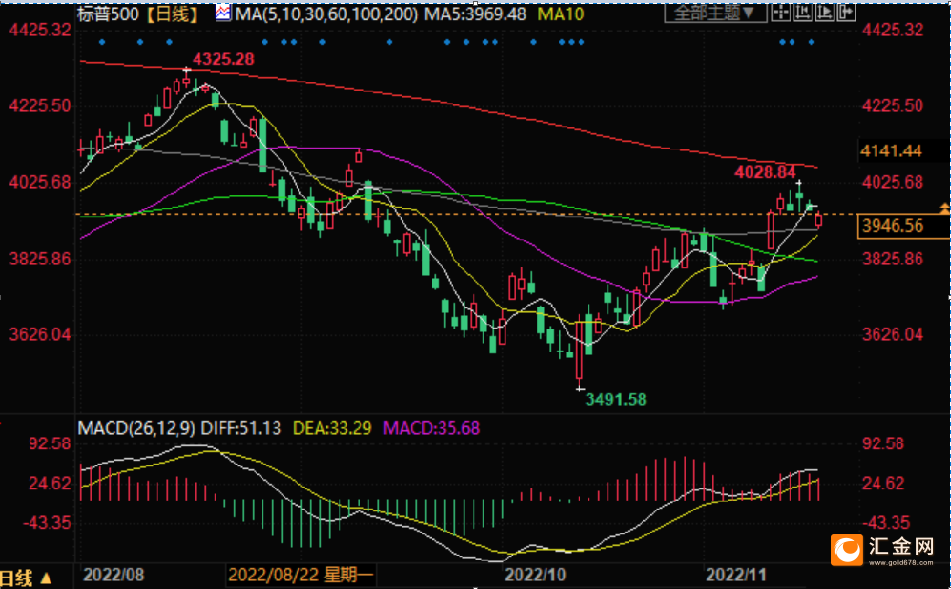Click the 4325.28 high price label
The height and width of the screenshot is (589, 951).
pyautogui.click(x=224, y=59)
